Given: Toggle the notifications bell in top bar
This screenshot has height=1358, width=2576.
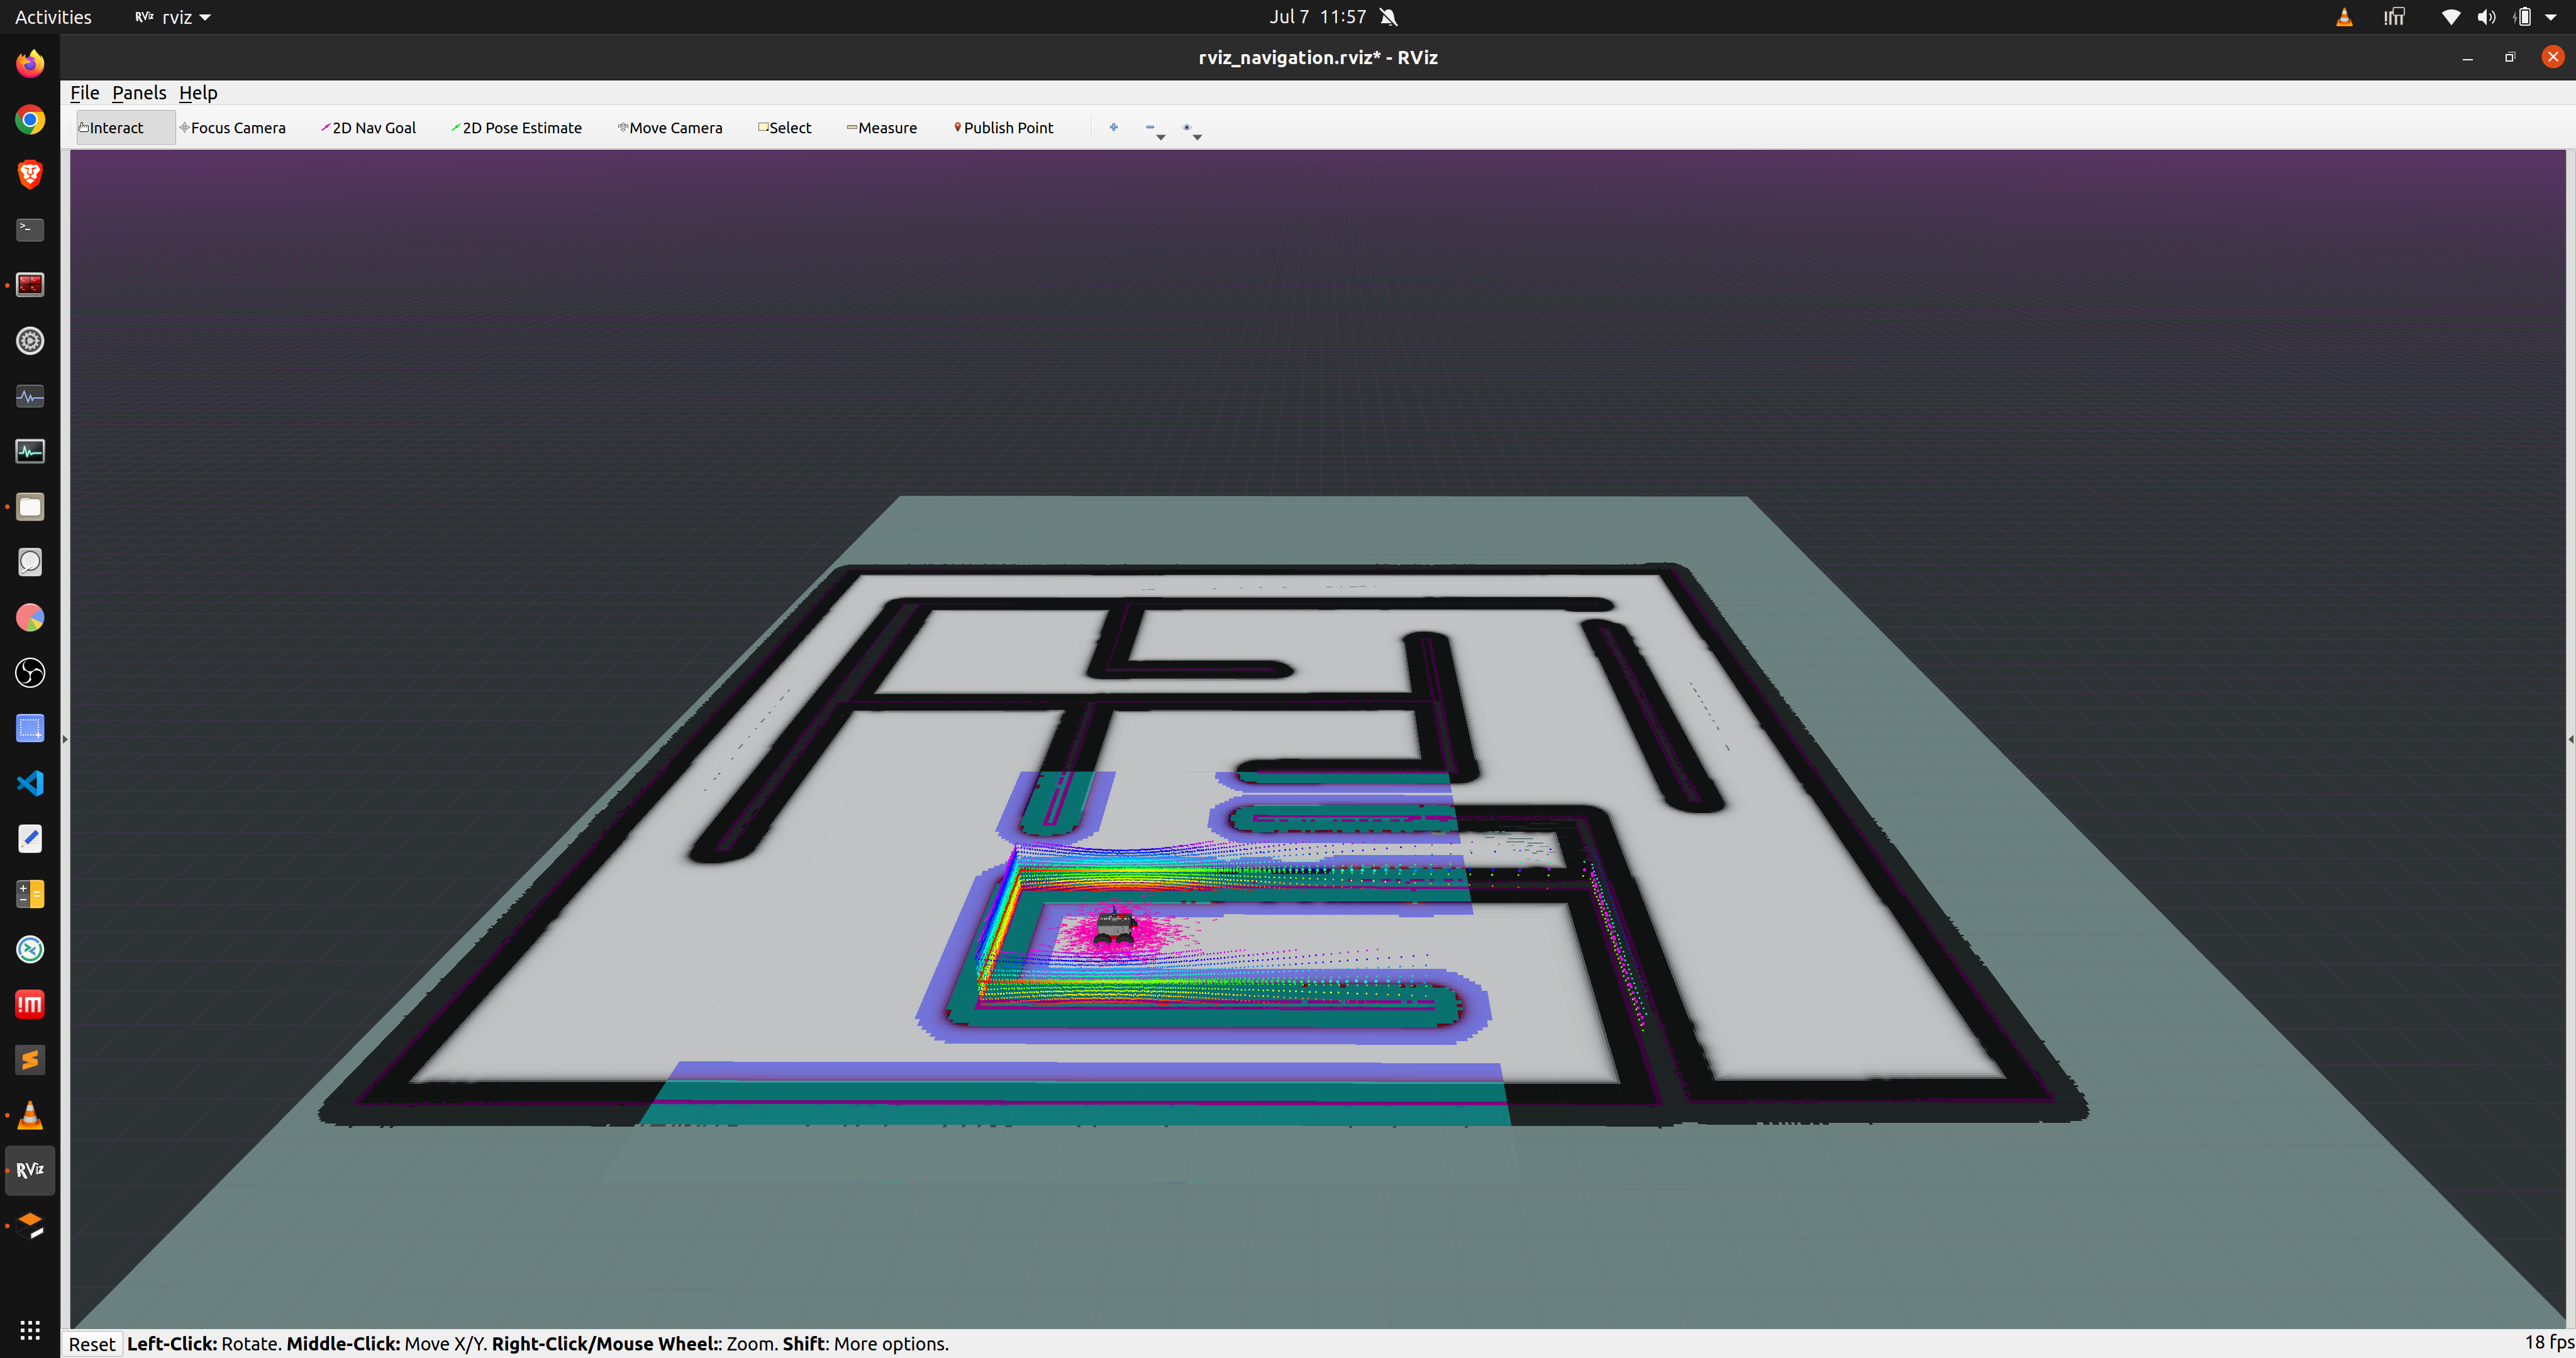Looking at the screenshot, I should (x=1388, y=17).
